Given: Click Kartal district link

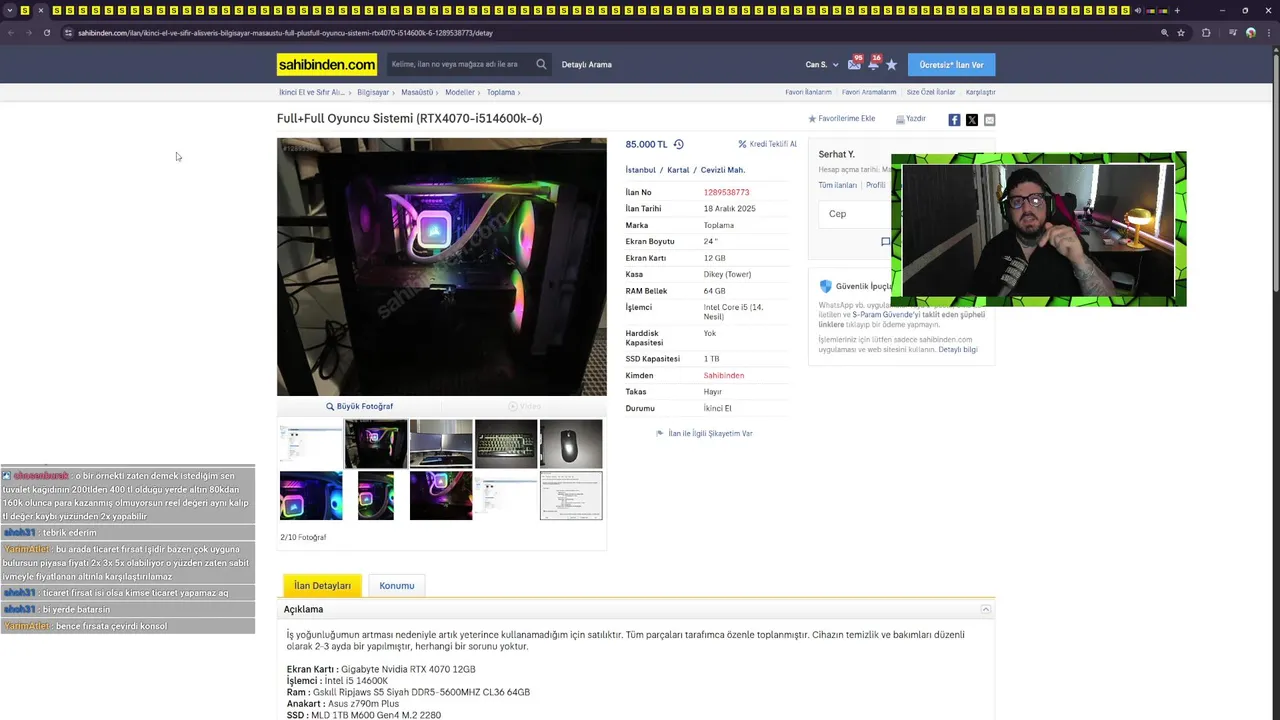Looking at the screenshot, I should pos(678,170).
